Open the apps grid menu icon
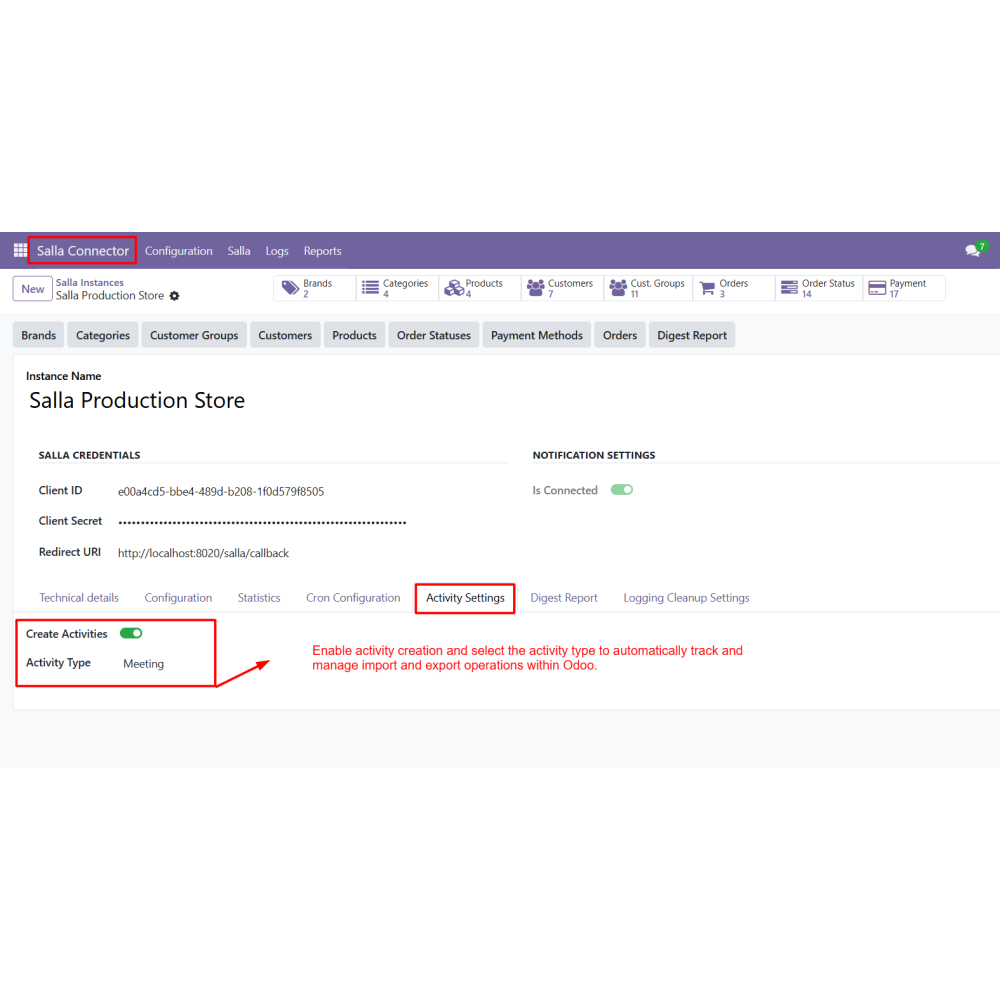Viewport: 1000px width, 1000px height. tap(20, 250)
